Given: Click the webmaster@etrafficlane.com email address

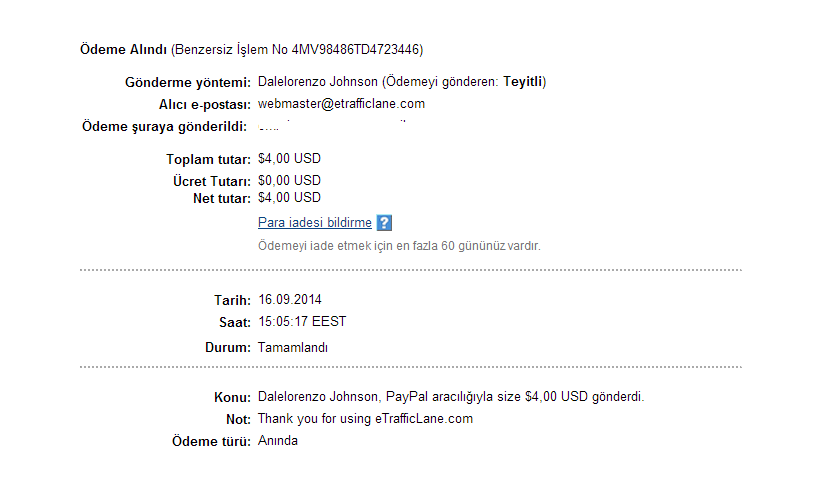Looking at the screenshot, I should [x=341, y=104].
